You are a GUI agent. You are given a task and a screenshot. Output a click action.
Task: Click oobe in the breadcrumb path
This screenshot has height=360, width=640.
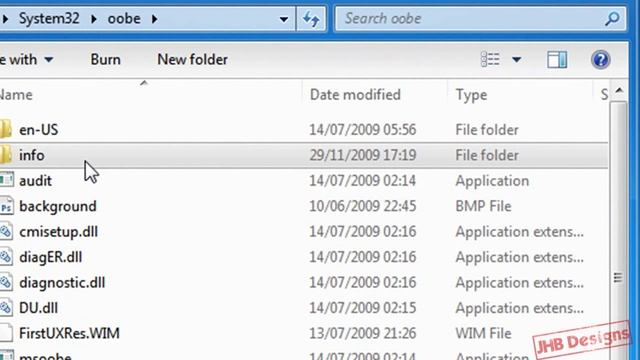pyautogui.click(x=124, y=19)
